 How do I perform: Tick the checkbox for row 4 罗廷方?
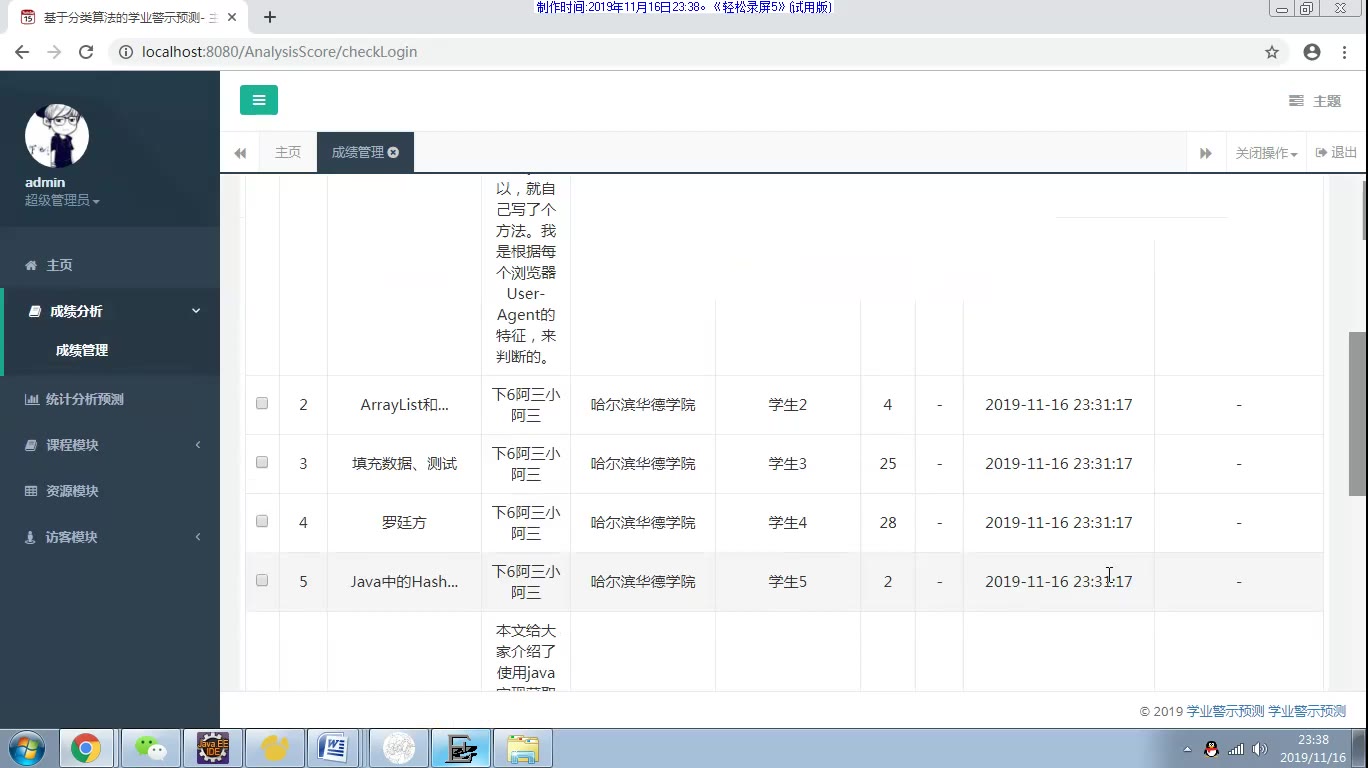262,521
